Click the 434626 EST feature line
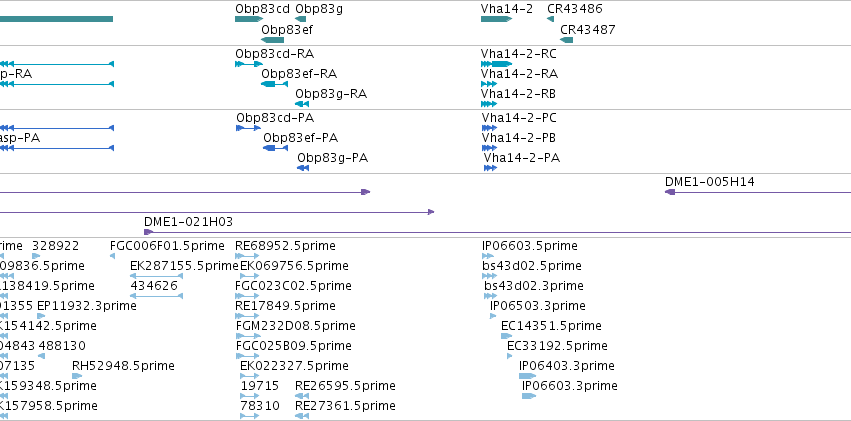Viewport: 851px width, 421px height. (157, 296)
